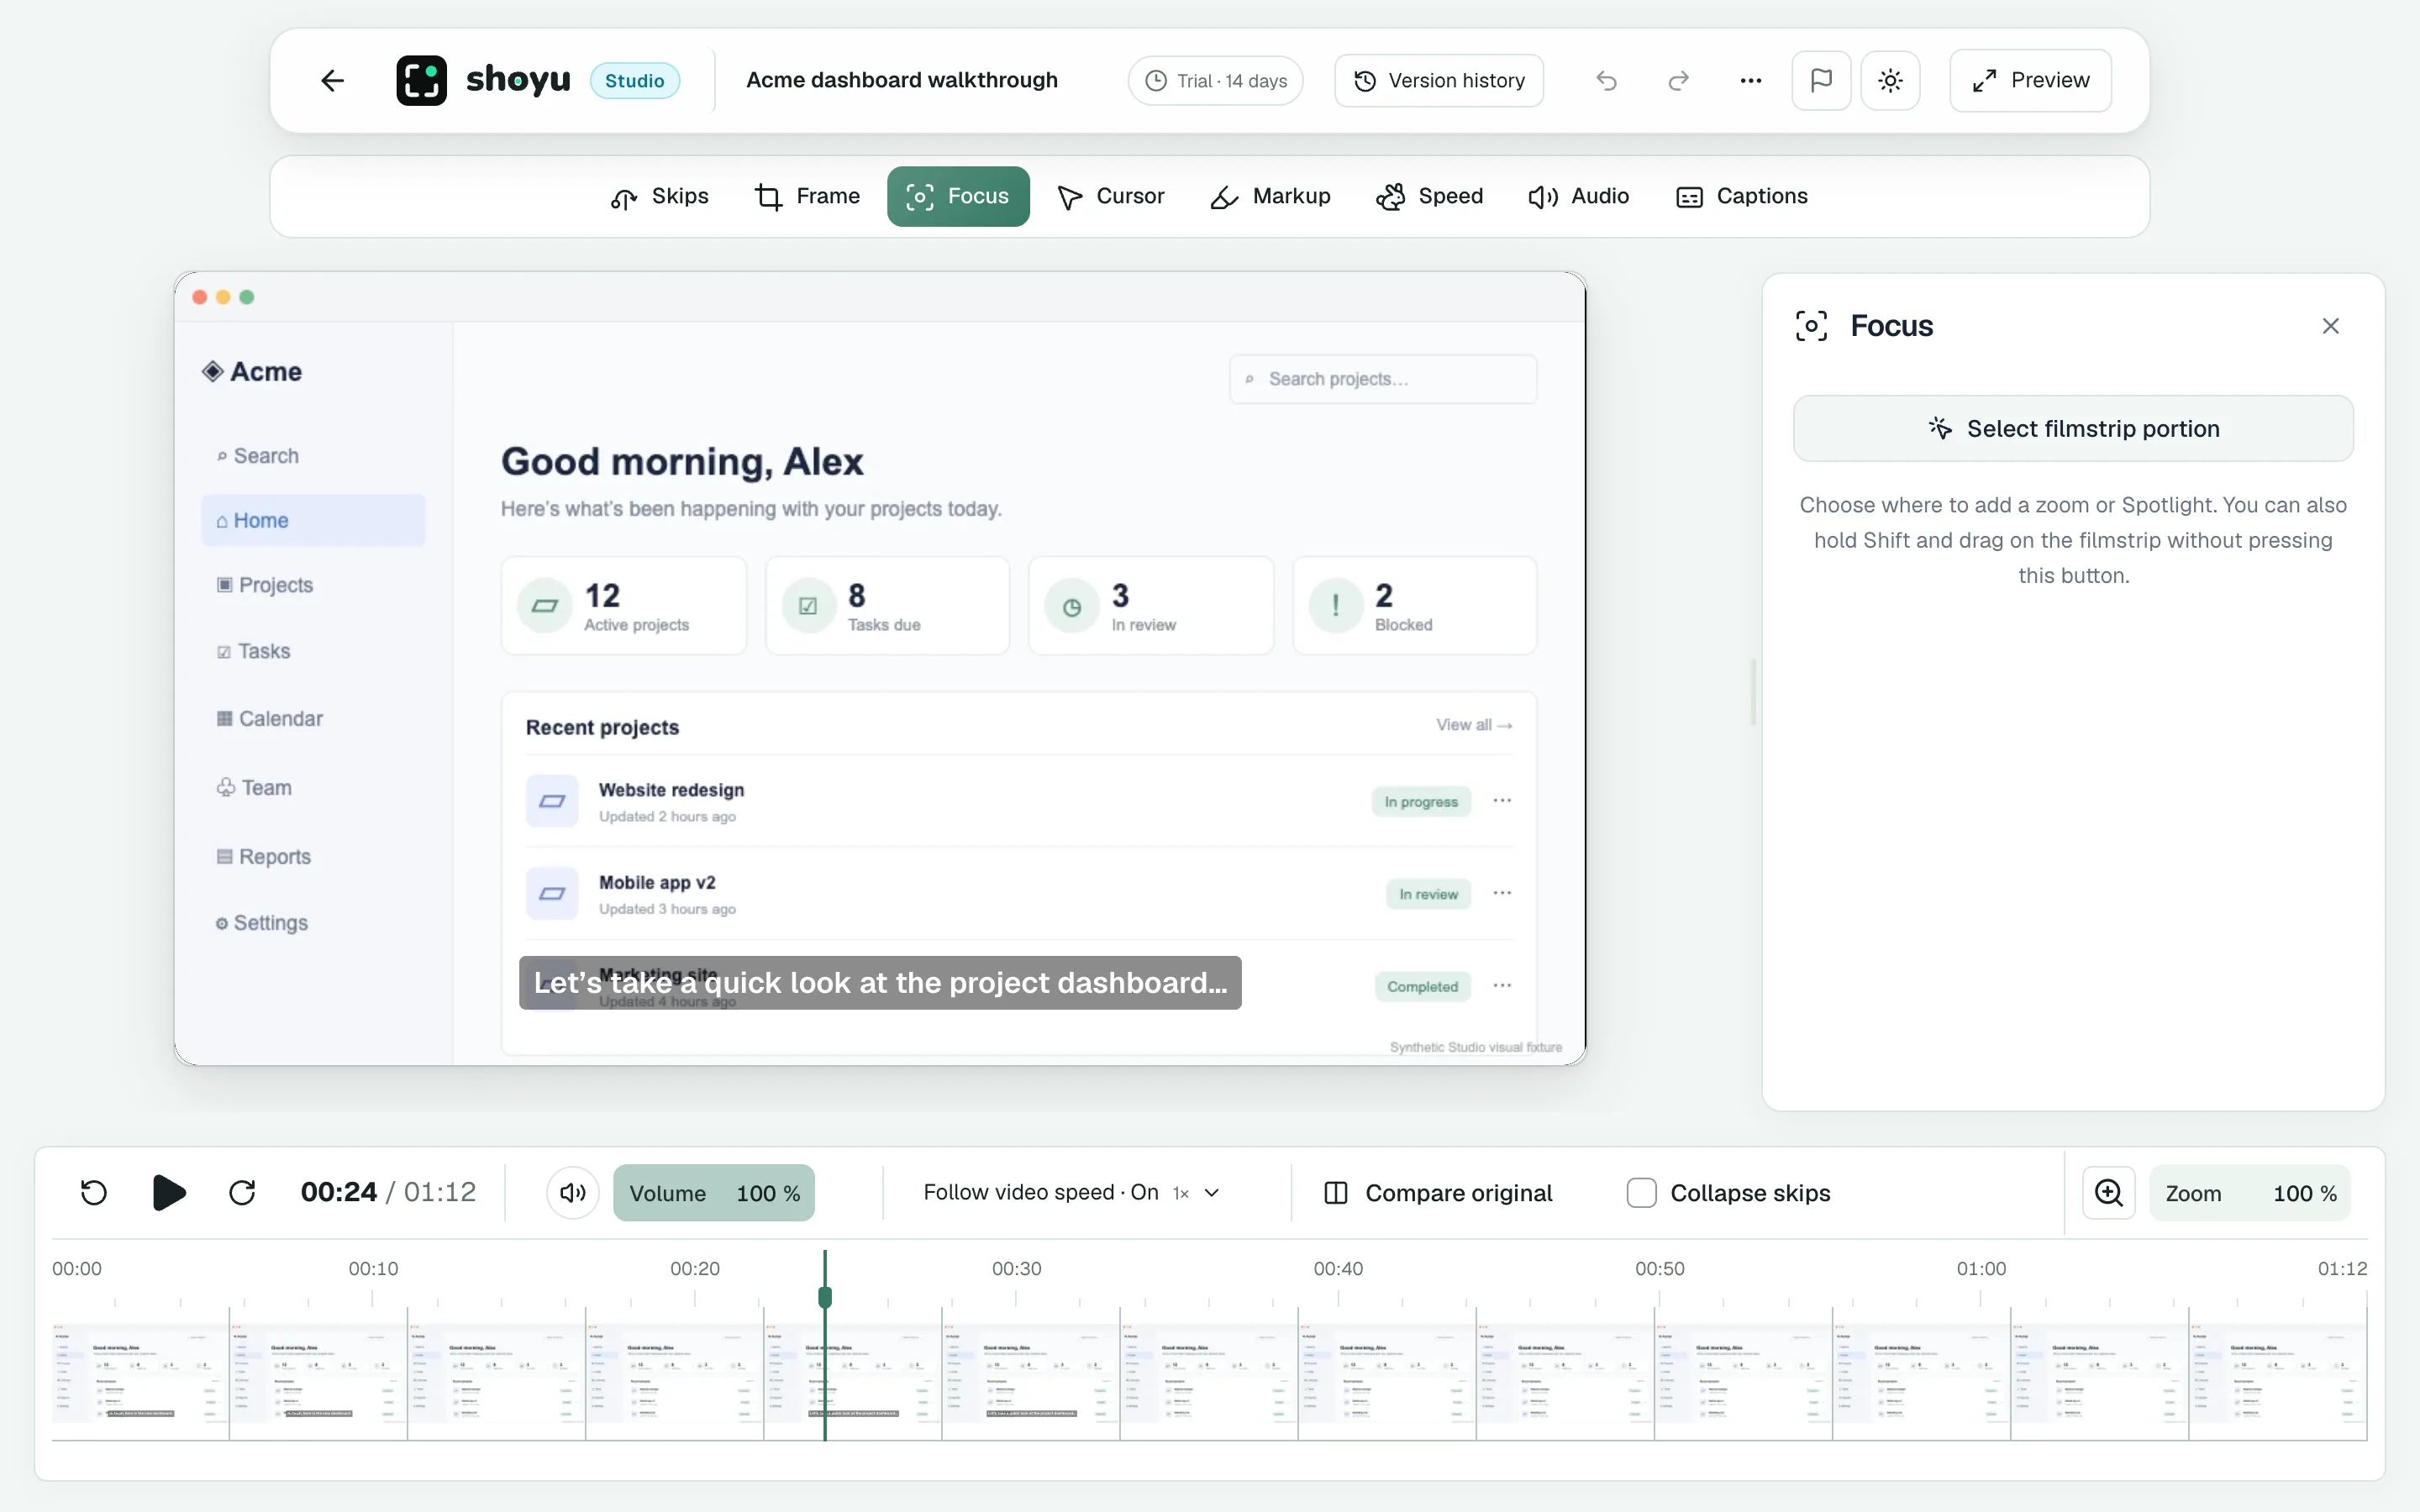Open the Markup tab

coord(1270,197)
